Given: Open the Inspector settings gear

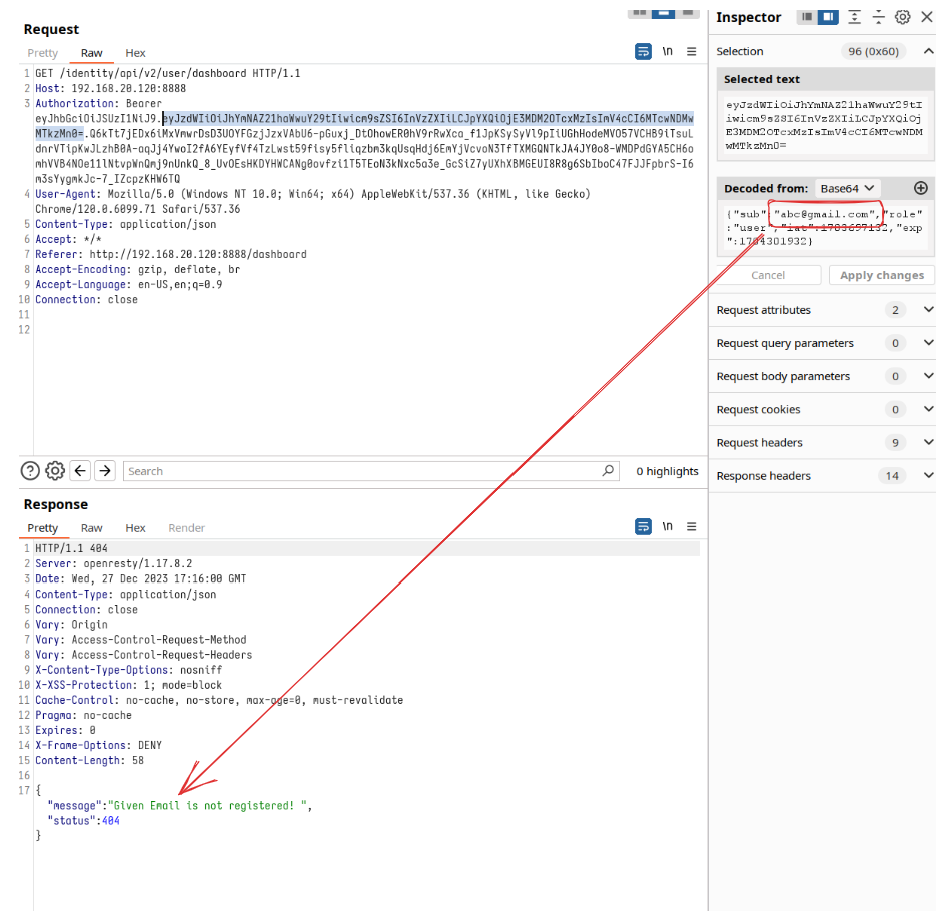Looking at the screenshot, I should click(902, 17).
